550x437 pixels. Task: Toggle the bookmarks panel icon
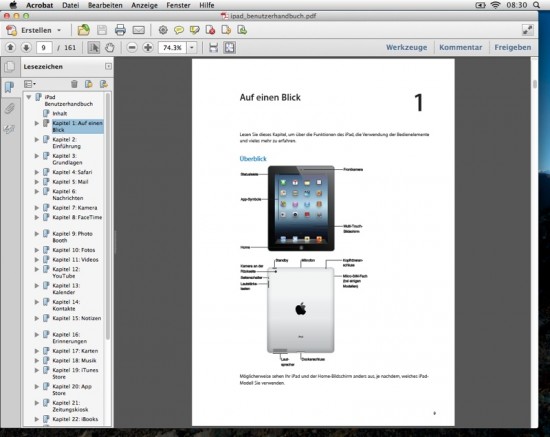(9, 87)
